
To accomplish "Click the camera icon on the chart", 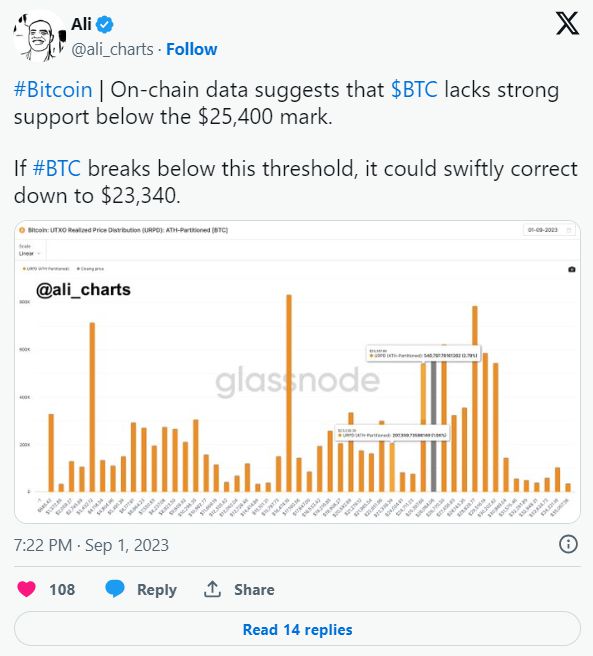I will pyautogui.click(x=572, y=269).
